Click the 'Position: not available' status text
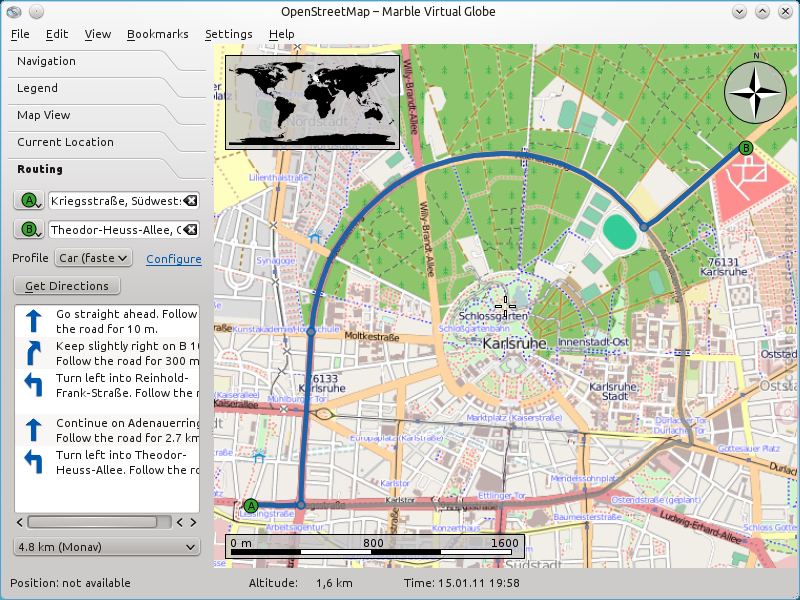This screenshot has width=800, height=600. coord(70,583)
